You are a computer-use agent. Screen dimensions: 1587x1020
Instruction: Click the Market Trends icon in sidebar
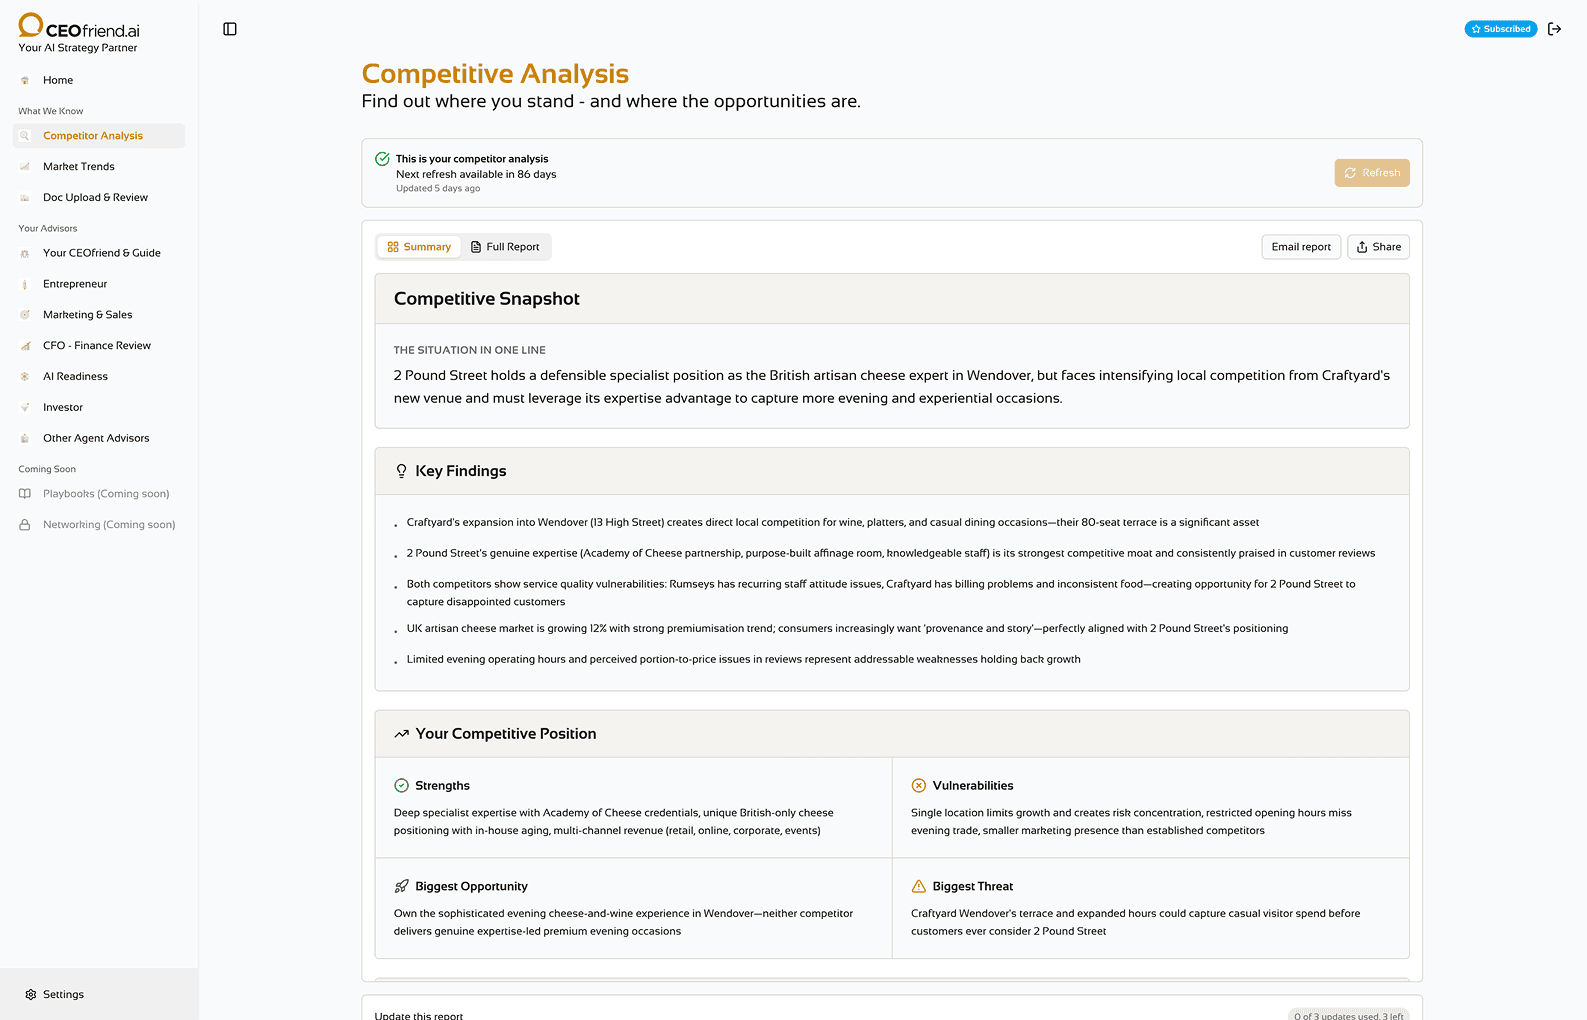coord(25,167)
